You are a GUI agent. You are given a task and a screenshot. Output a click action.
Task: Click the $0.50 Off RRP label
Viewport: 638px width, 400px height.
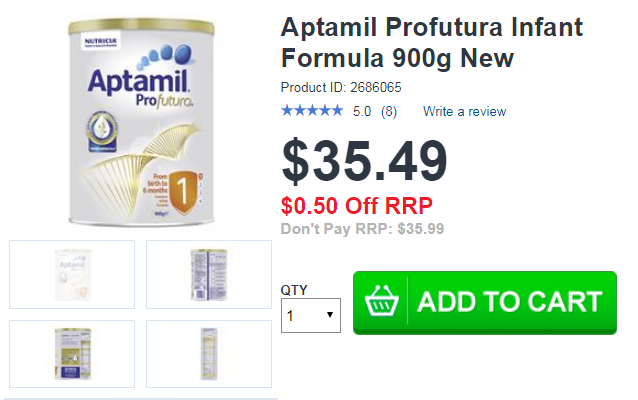356,205
